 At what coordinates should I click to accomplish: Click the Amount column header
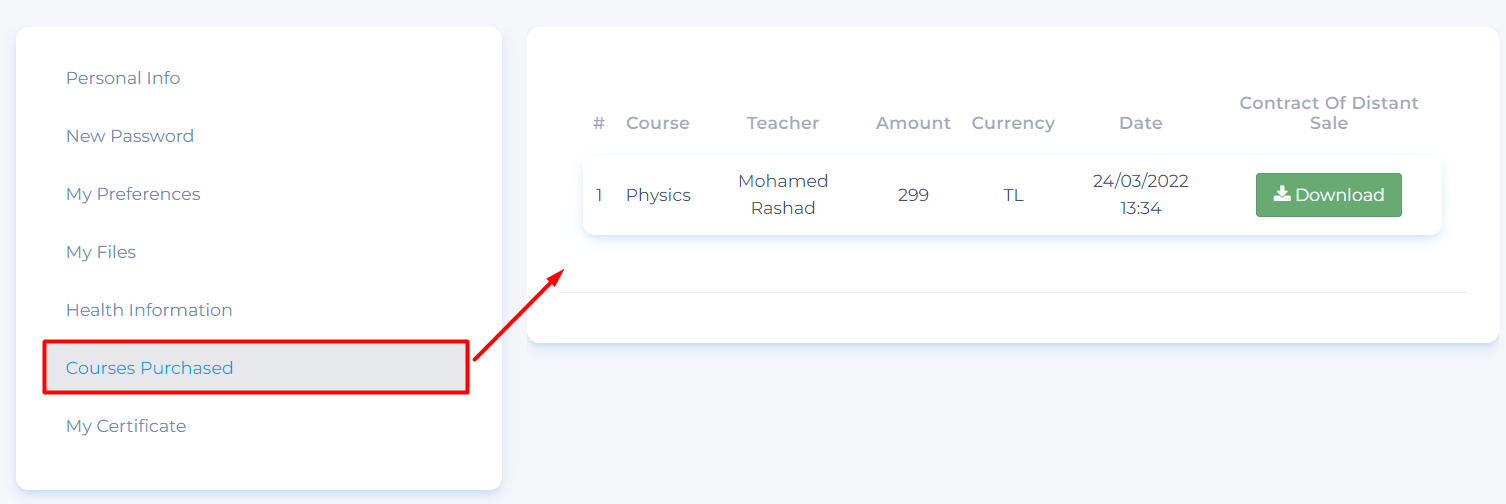(913, 123)
